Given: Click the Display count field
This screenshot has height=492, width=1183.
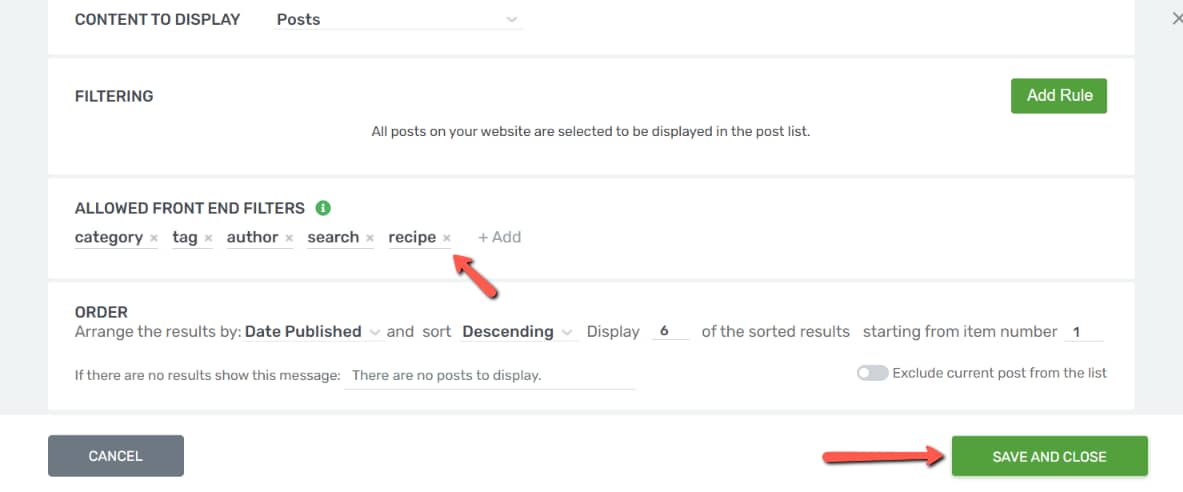Looking at the screenshot, I should 671,332.
